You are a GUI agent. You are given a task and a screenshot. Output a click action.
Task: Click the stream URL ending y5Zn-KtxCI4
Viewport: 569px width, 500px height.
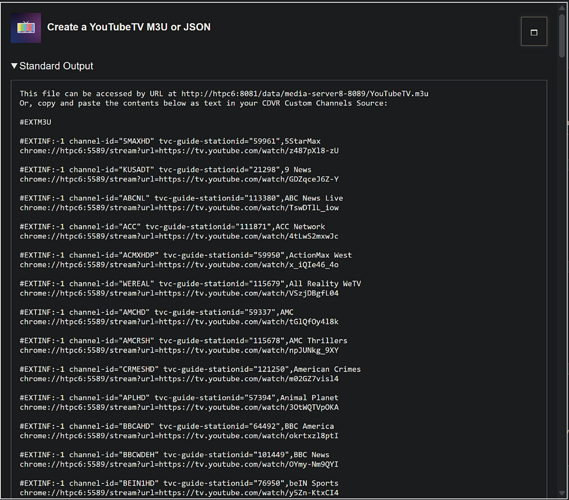click(x=179, y=493)
